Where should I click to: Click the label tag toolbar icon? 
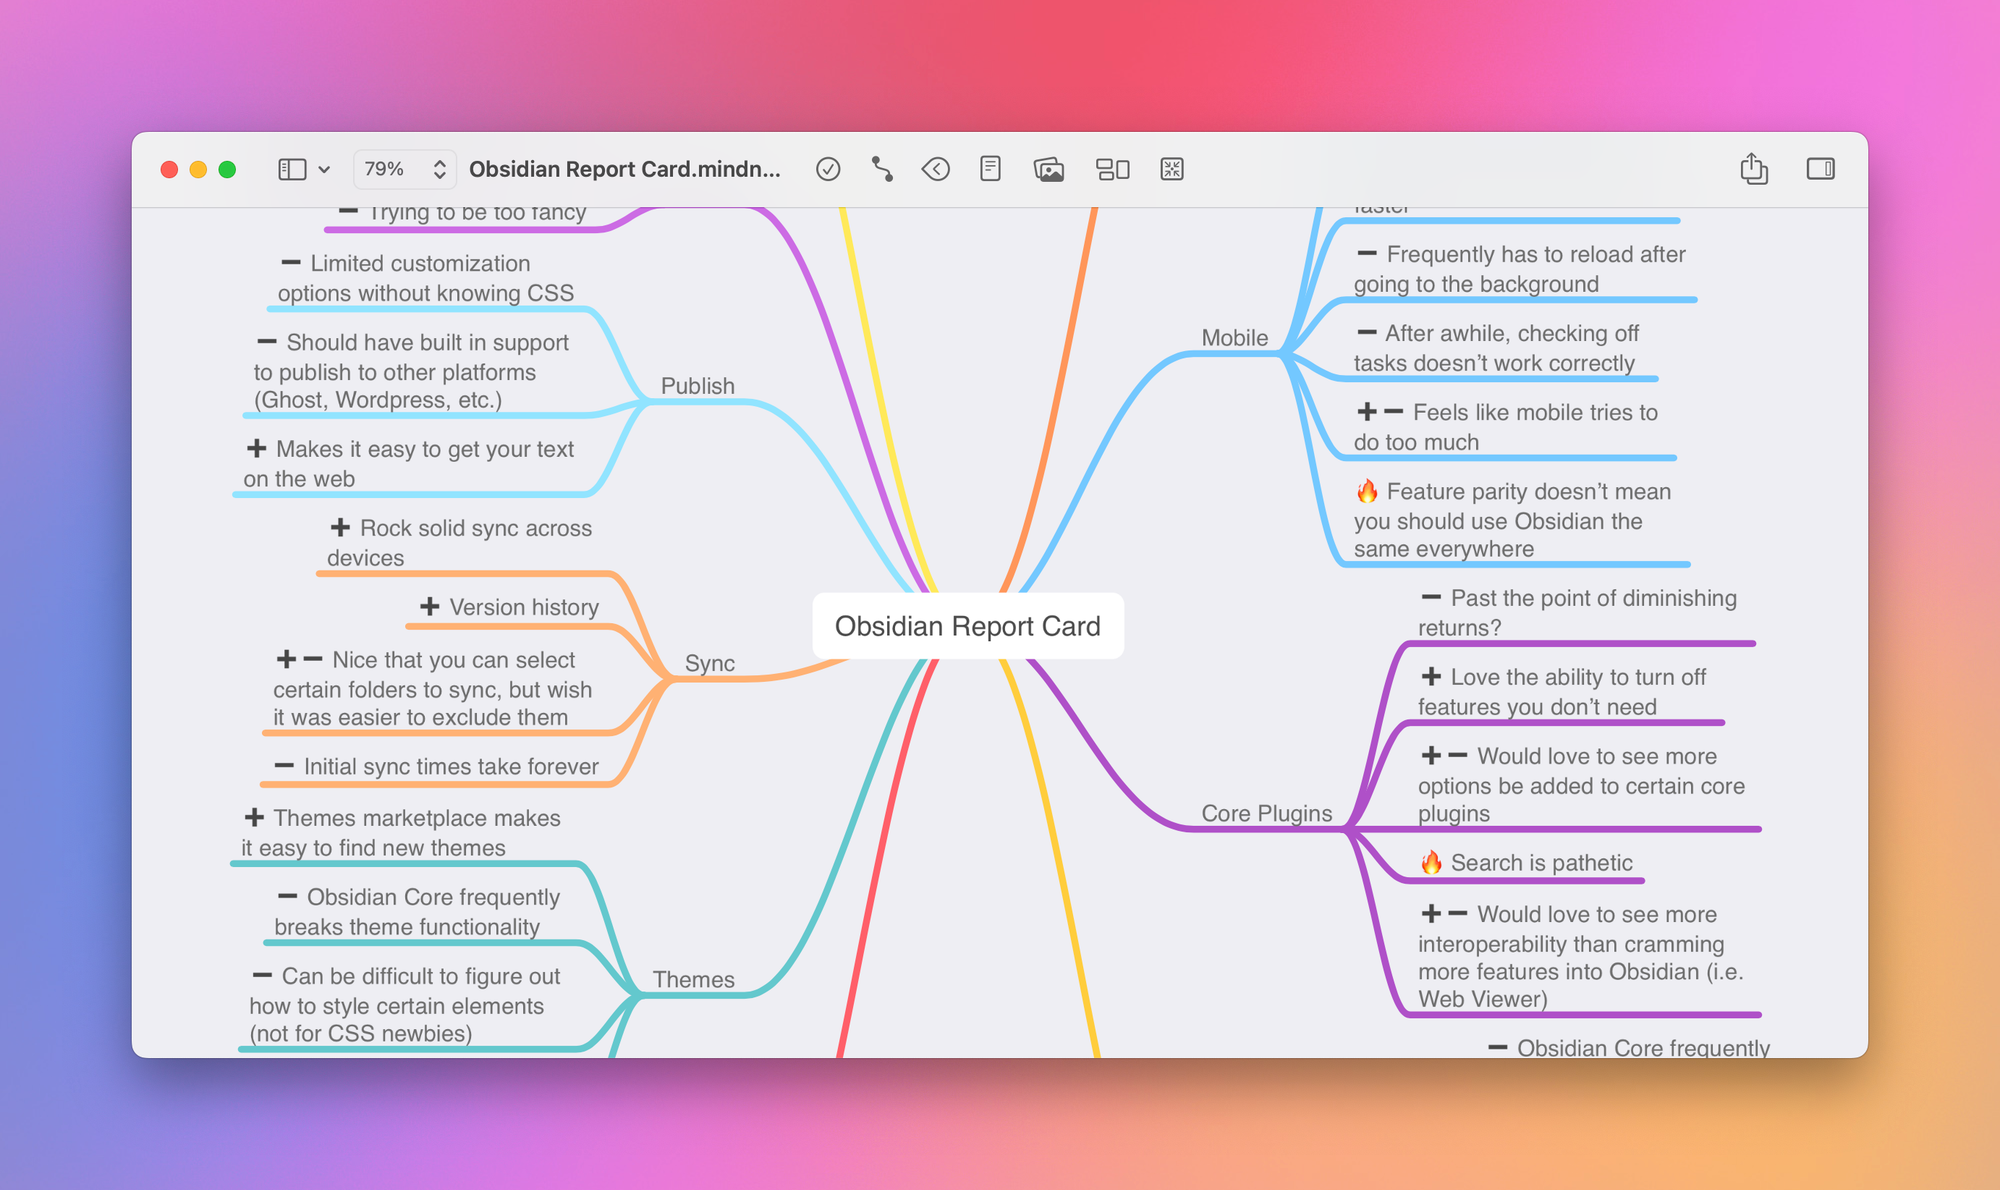tap(936, 169)
